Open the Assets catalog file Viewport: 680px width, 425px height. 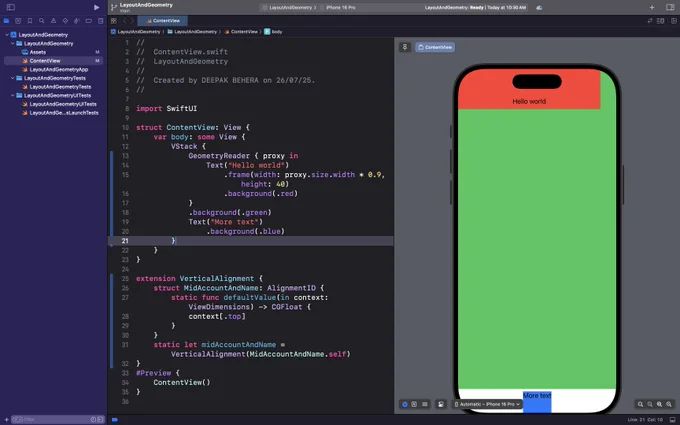(37, 52)
